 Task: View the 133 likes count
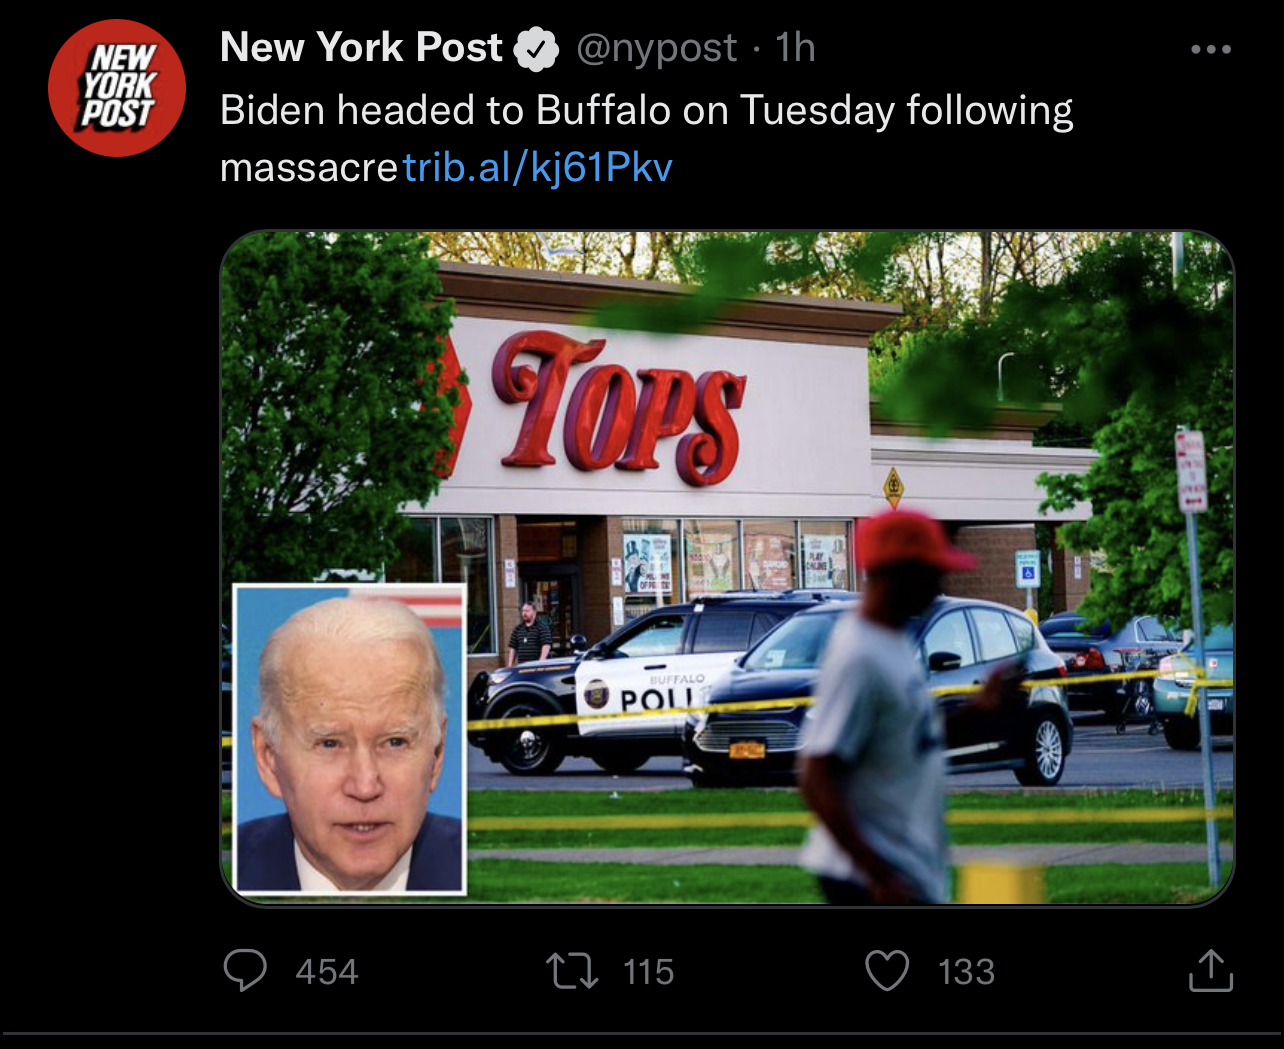pyautogui.click(x=966, y=972)
